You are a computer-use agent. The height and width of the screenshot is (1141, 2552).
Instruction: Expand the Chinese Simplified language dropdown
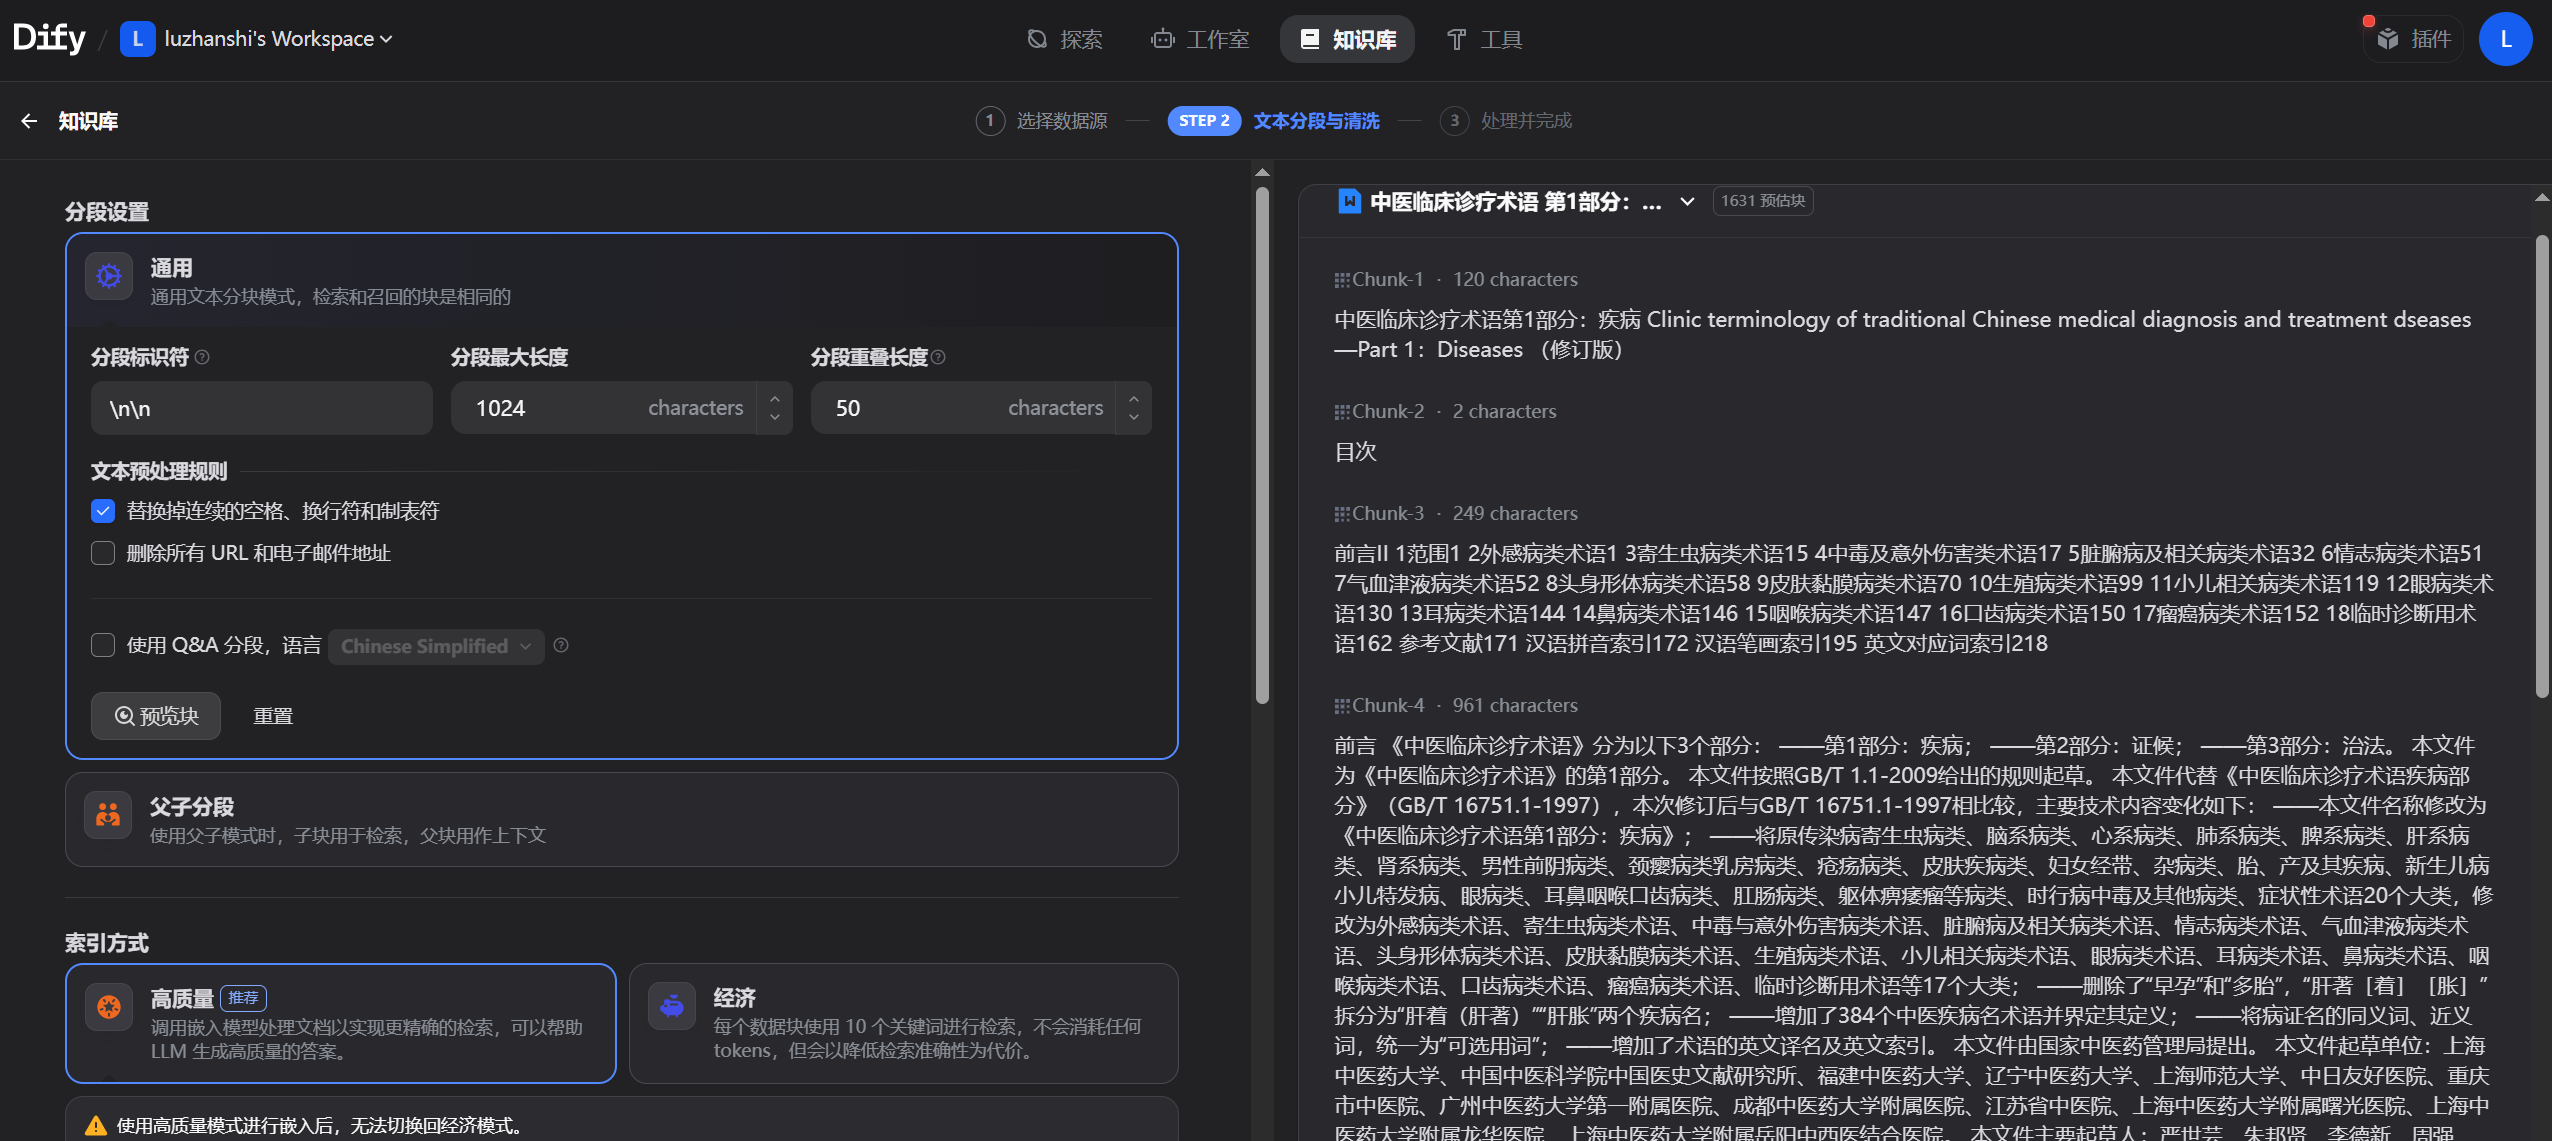436,646
